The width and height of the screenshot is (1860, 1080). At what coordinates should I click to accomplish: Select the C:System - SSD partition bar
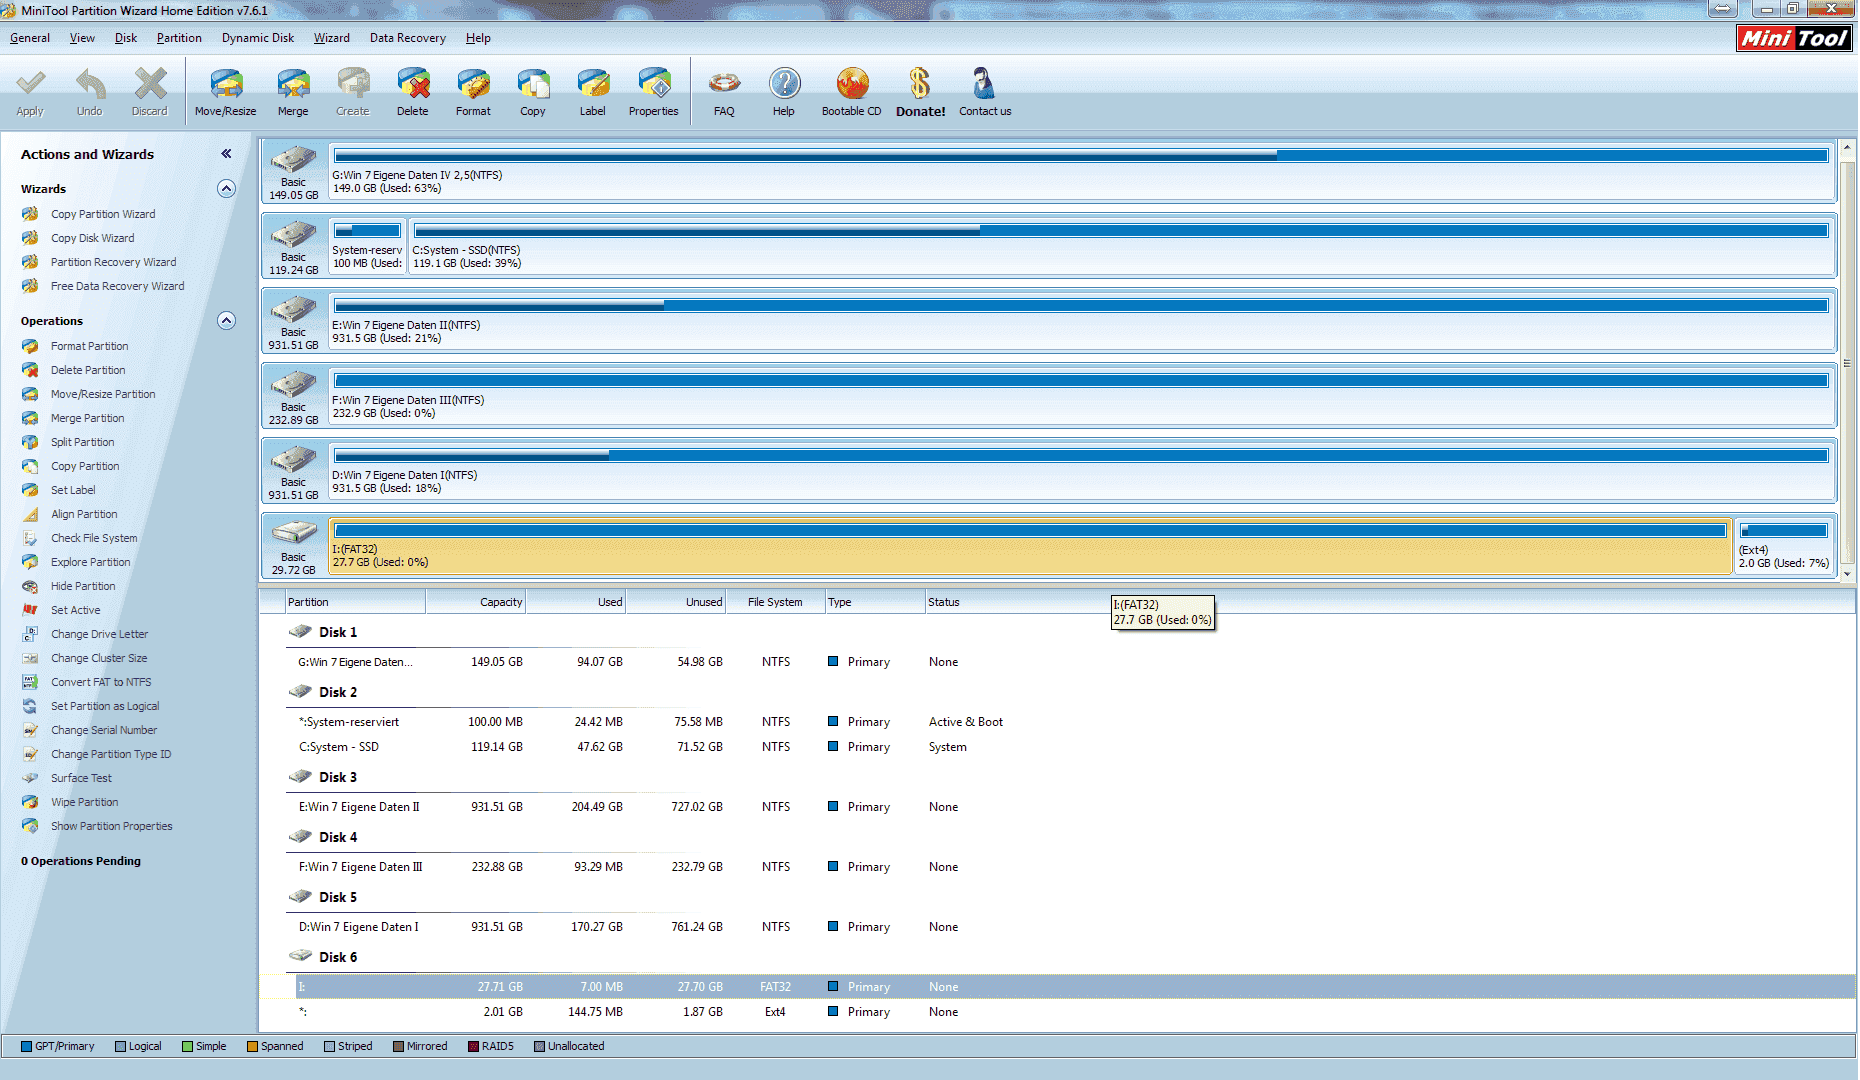pyautogui.click(x=1121, y=246)
